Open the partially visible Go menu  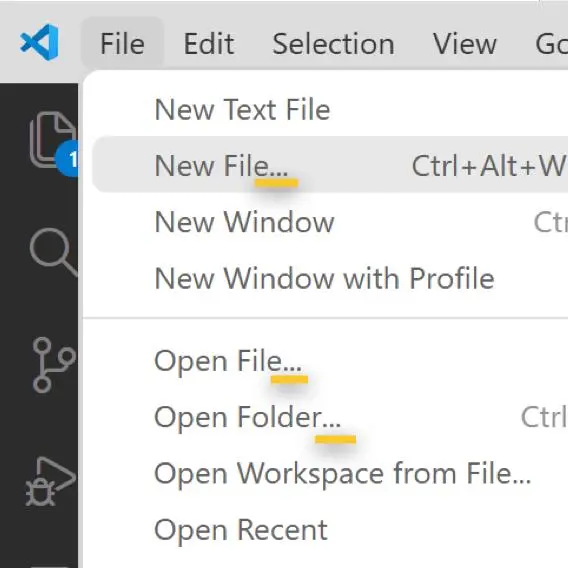(x=551, y=43)
